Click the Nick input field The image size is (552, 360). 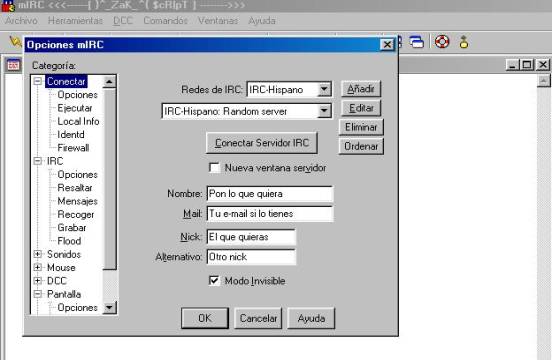(x=251, y=237)
